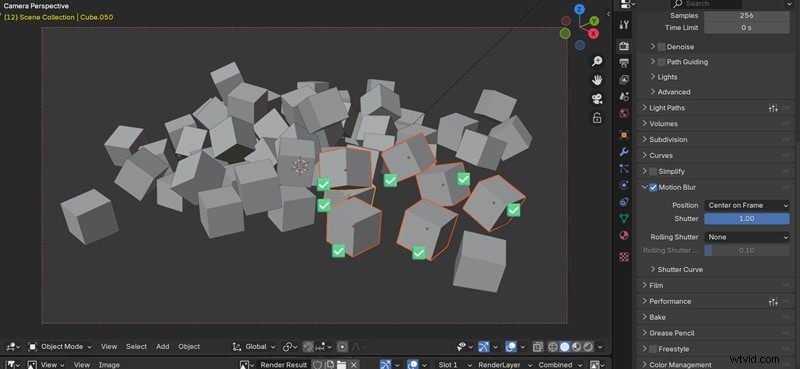Switch to rendered viewport shading
Viewport: 800px width, 369px height.
pyautogui.click(x=588, y=347)
